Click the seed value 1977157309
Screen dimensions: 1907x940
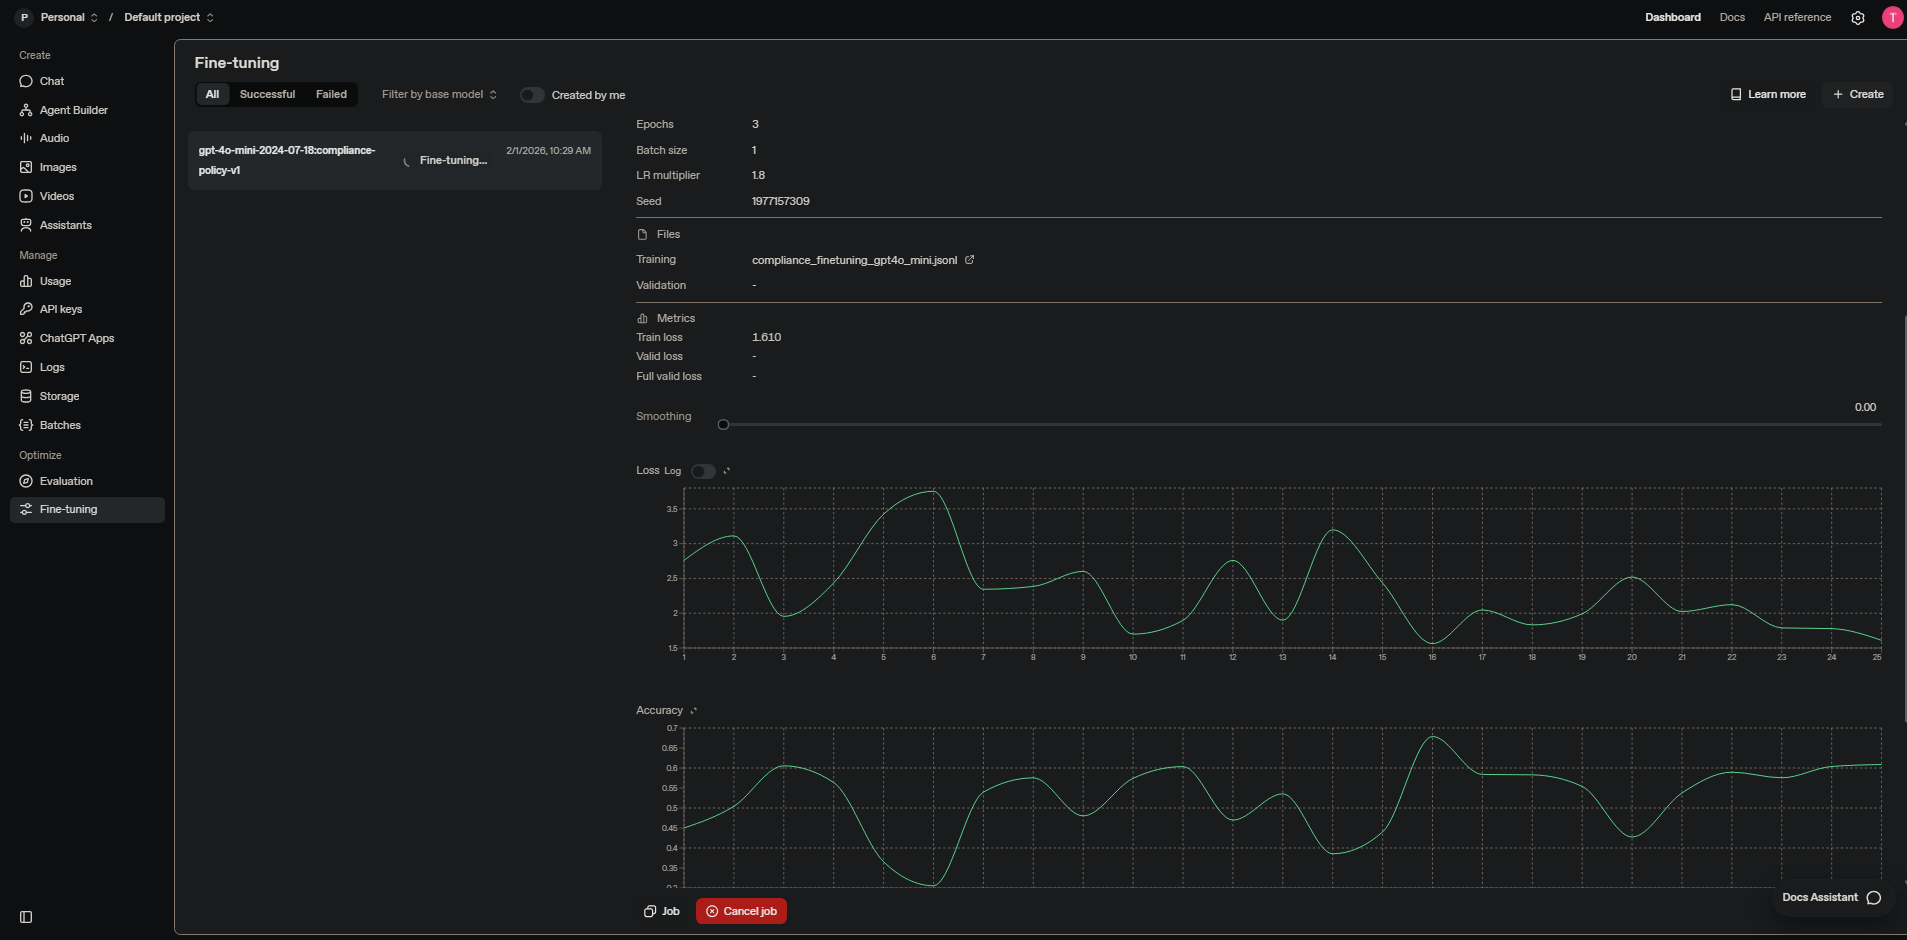(x=780, y=201)
